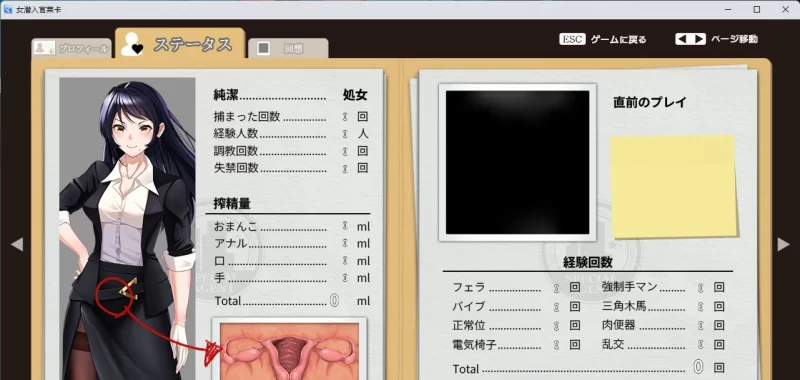
Task: Click the profile card icon on プロフィール tab
Action: [44, 48]
